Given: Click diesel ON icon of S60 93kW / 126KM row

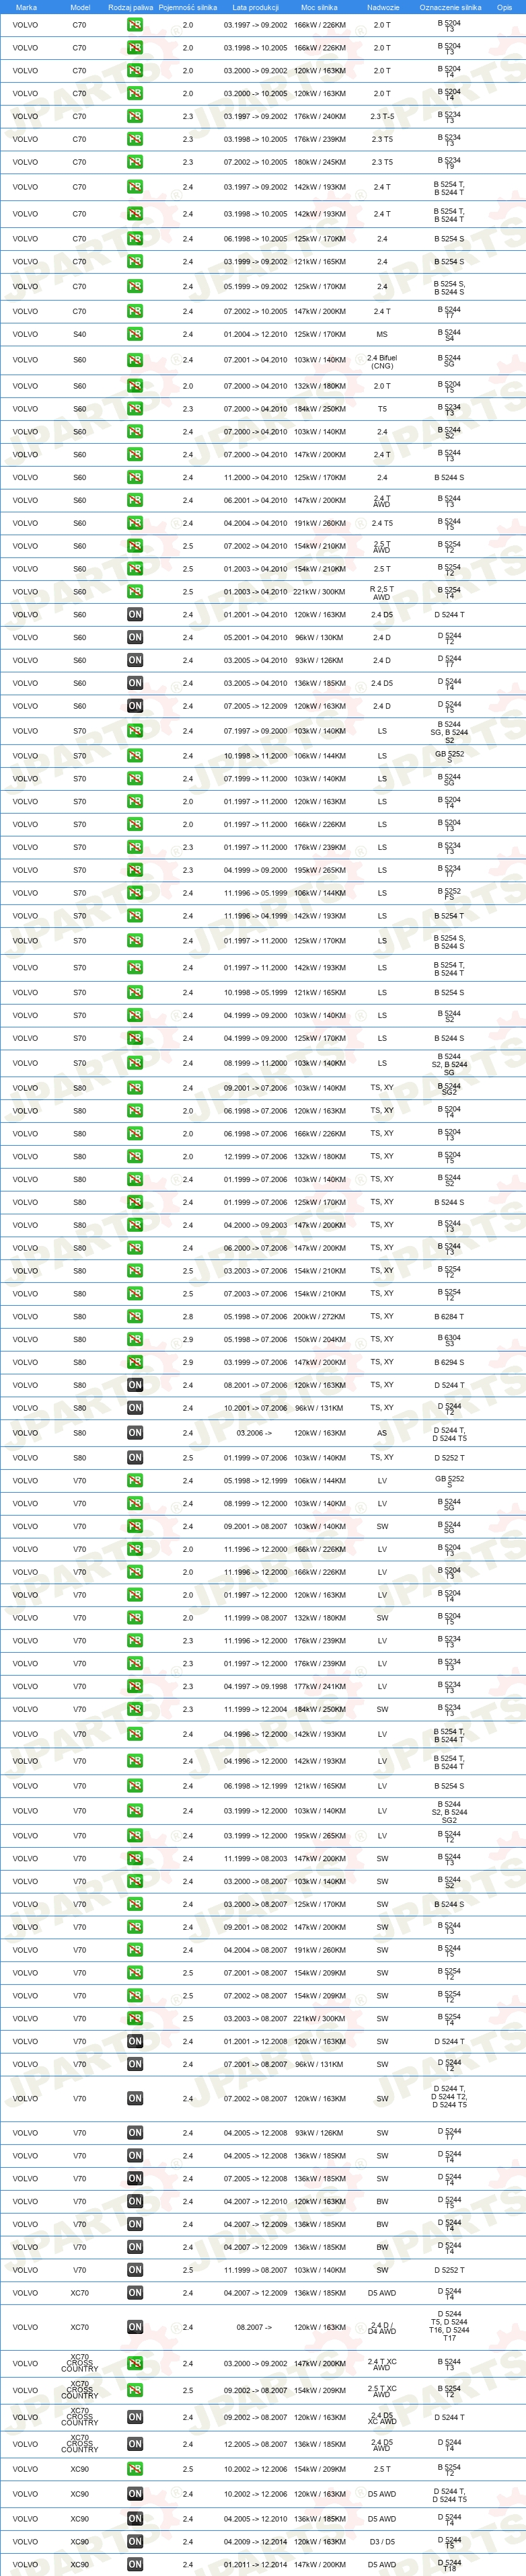Looking at the screenshot, I should (135, 660).
